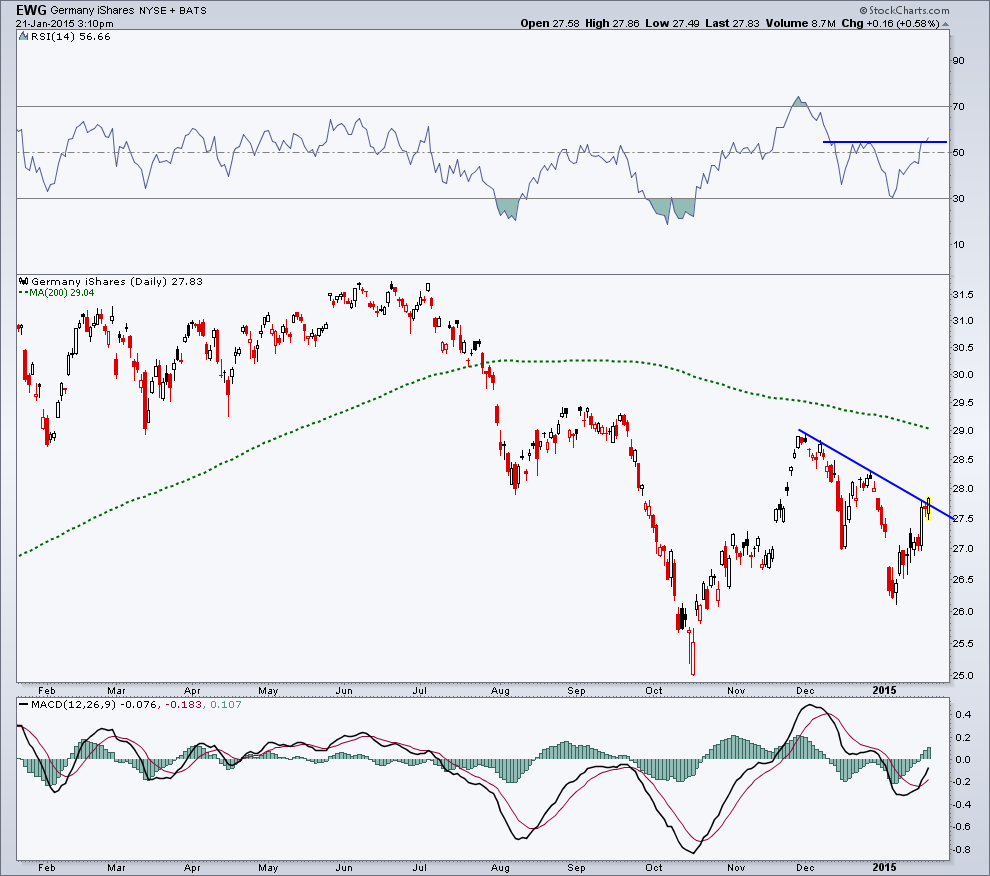The image size is (990, 876).
Task: Click the Chg +0.16 (+0.58%) value
Action: [x=890, y=23]
